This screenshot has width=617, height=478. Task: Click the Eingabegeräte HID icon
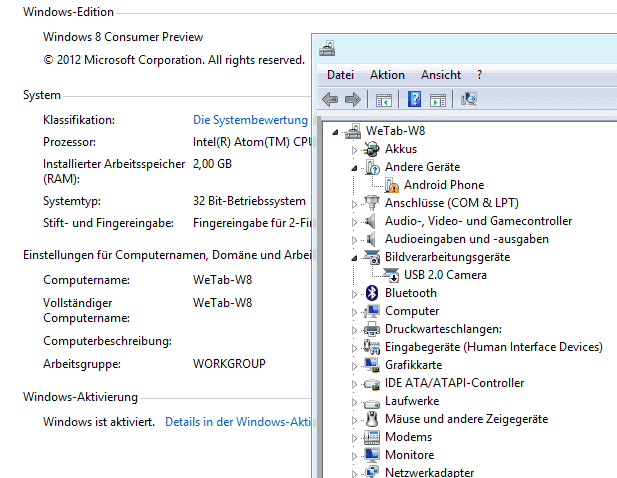372,347
